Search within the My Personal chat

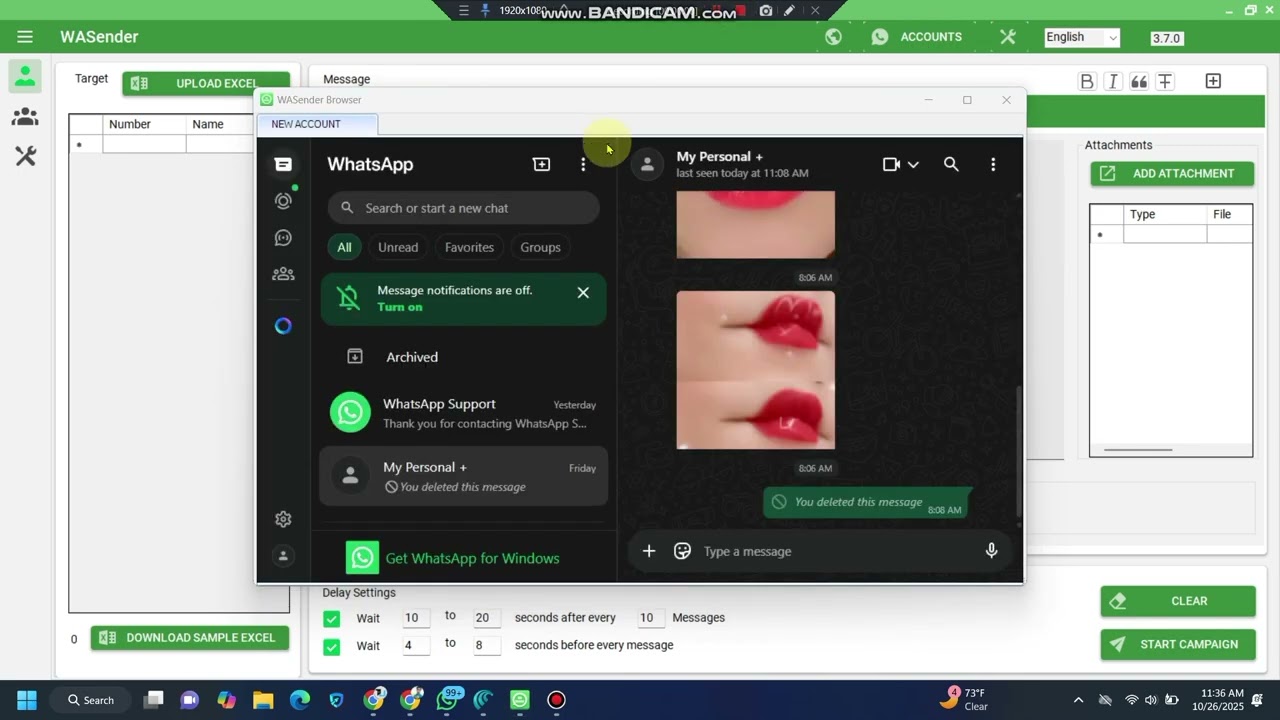point(951,164)
